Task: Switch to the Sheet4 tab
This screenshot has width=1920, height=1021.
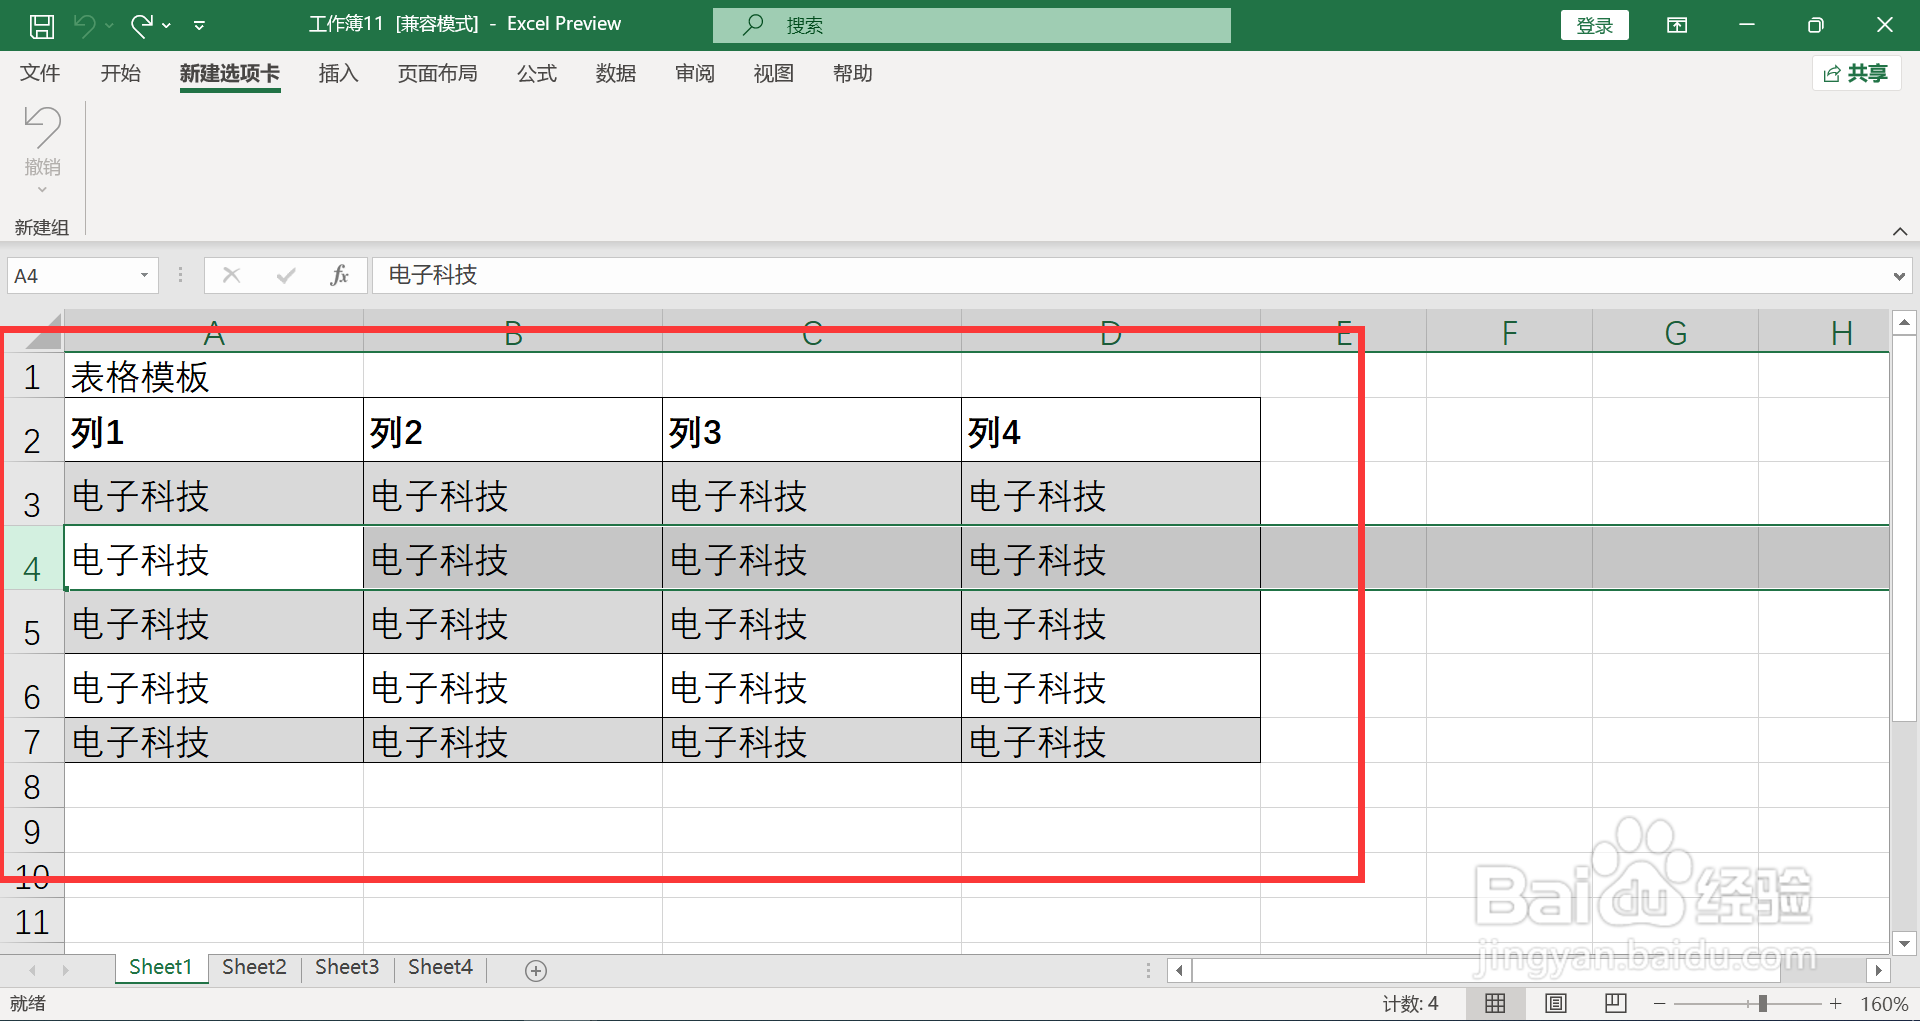Action: pyautogui.click(x=440, y=967)
